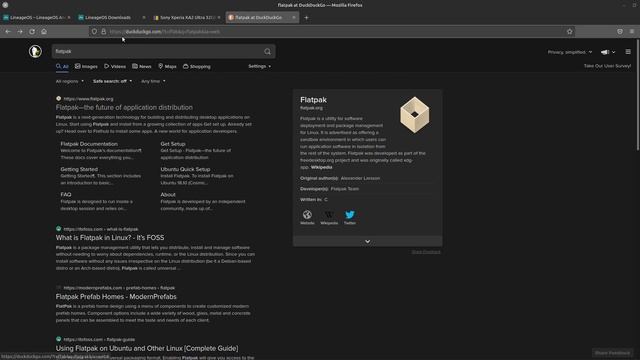Click the DuckDuckGo logo icon

pos(35,51)
